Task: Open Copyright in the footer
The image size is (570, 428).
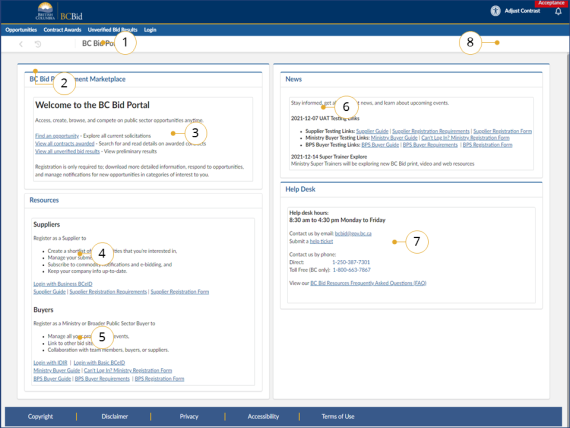Action: 40,416
